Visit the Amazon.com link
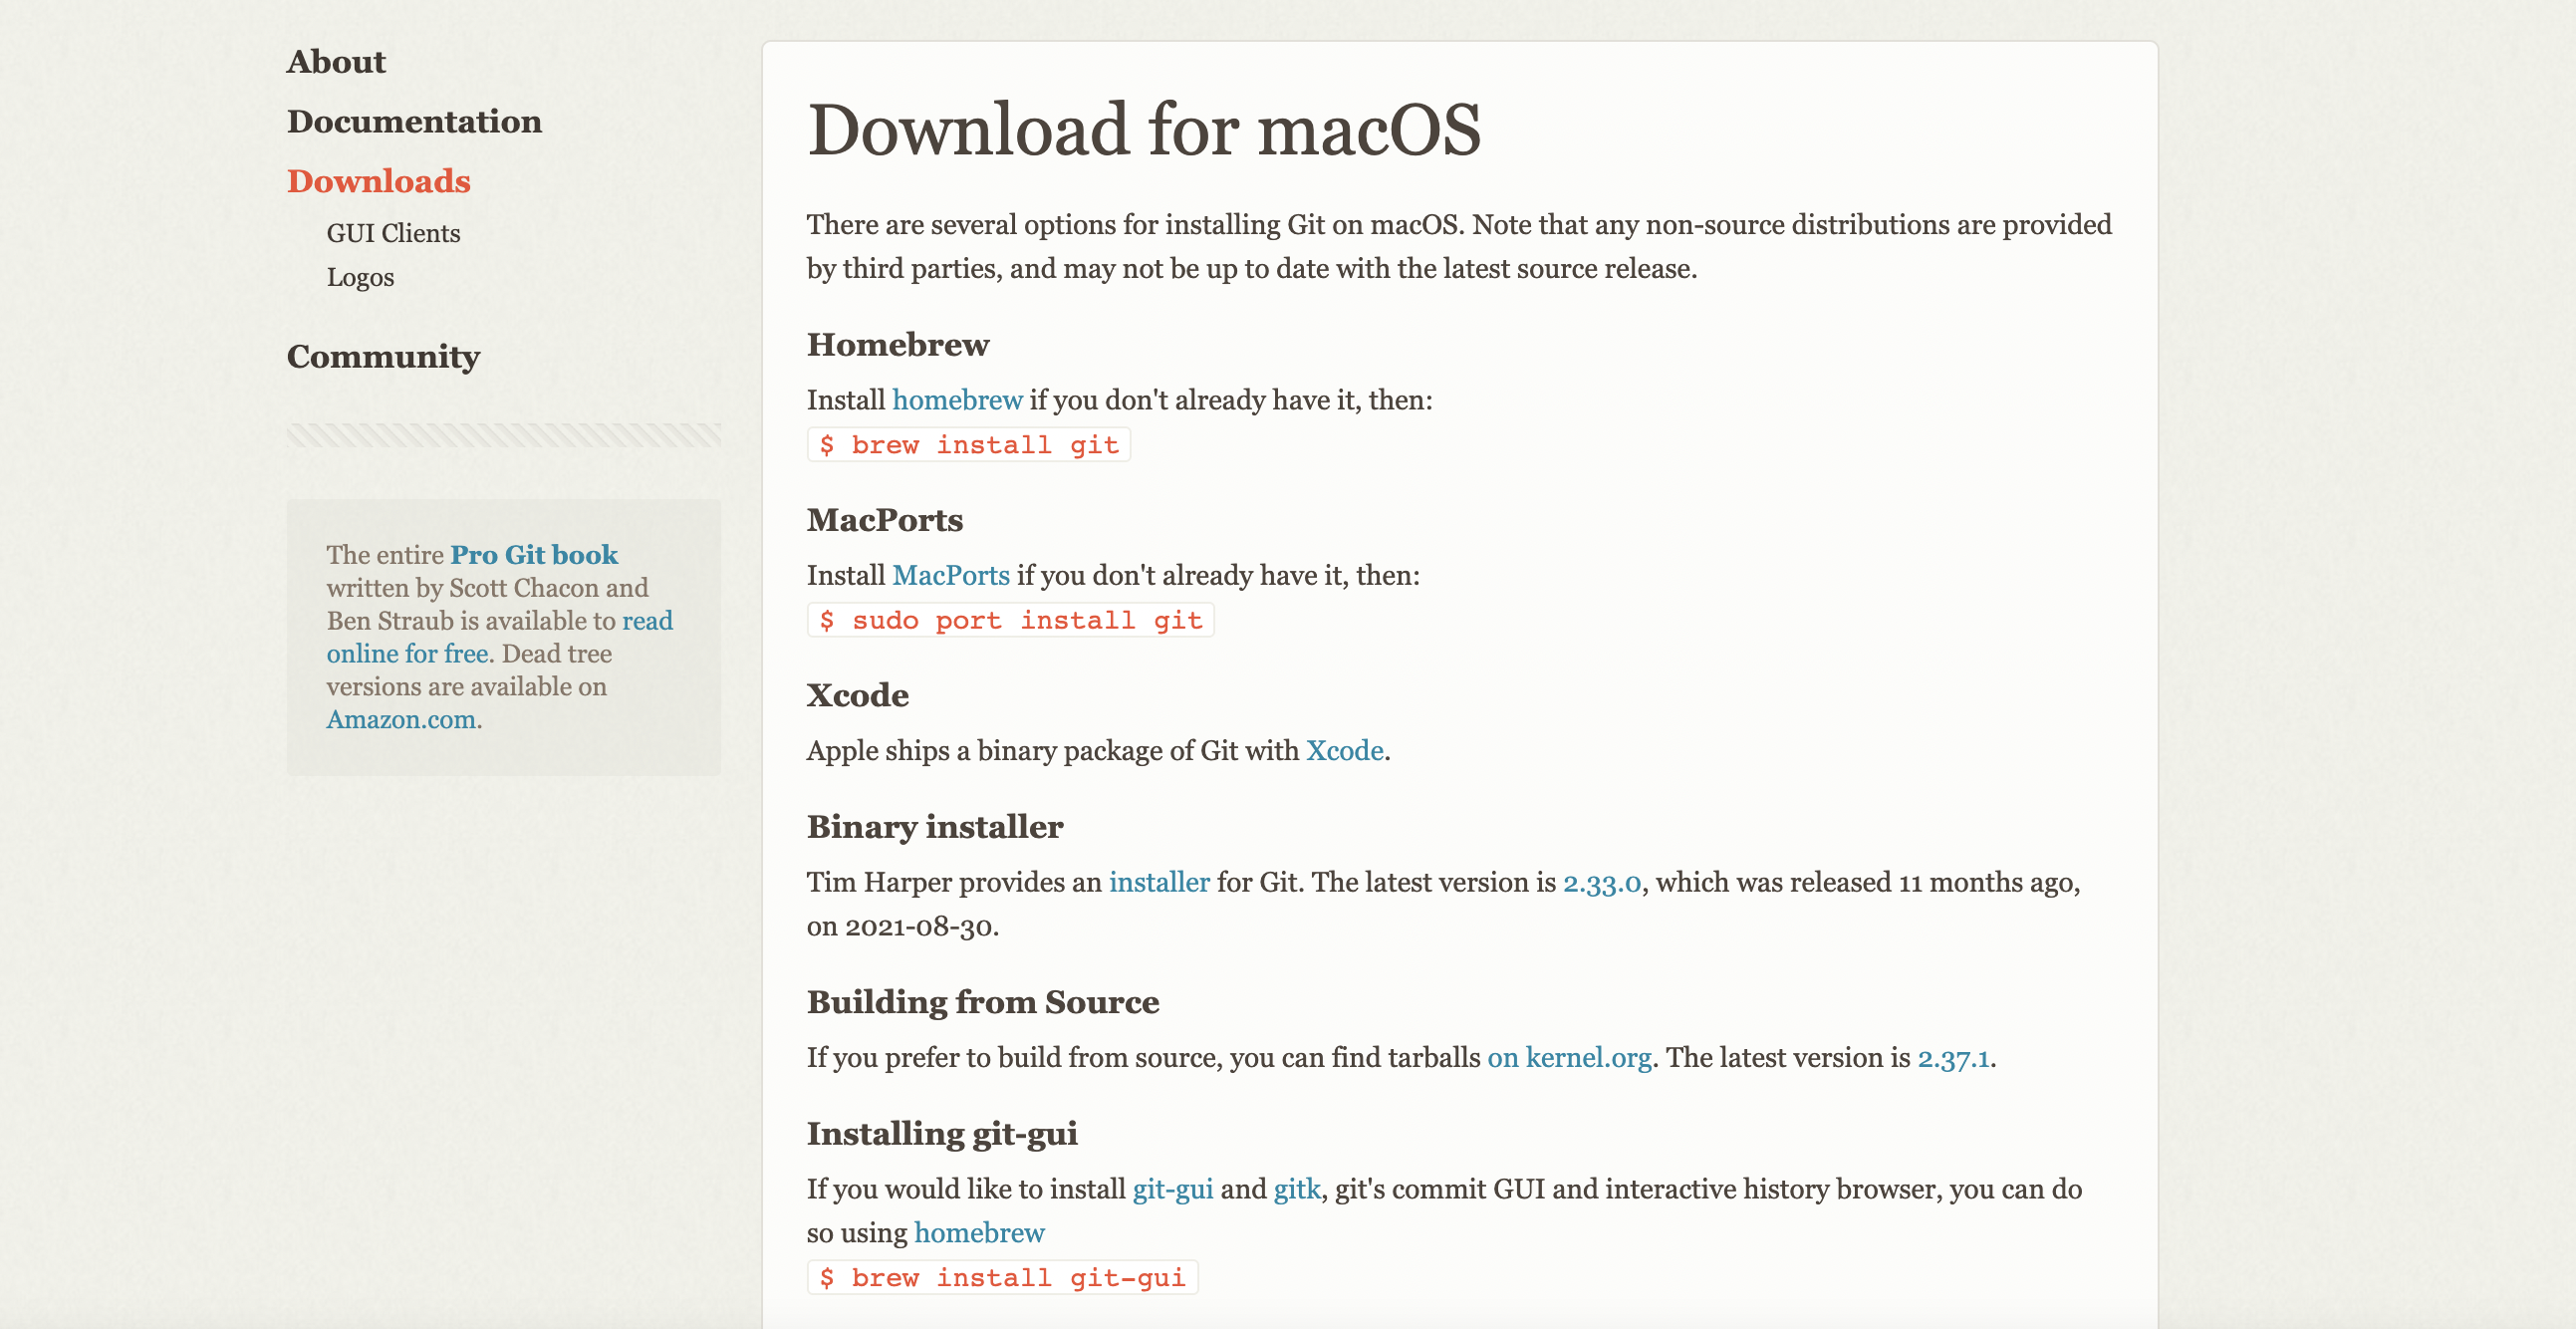Viewport: 2576px width, 1329px height. 401,719
